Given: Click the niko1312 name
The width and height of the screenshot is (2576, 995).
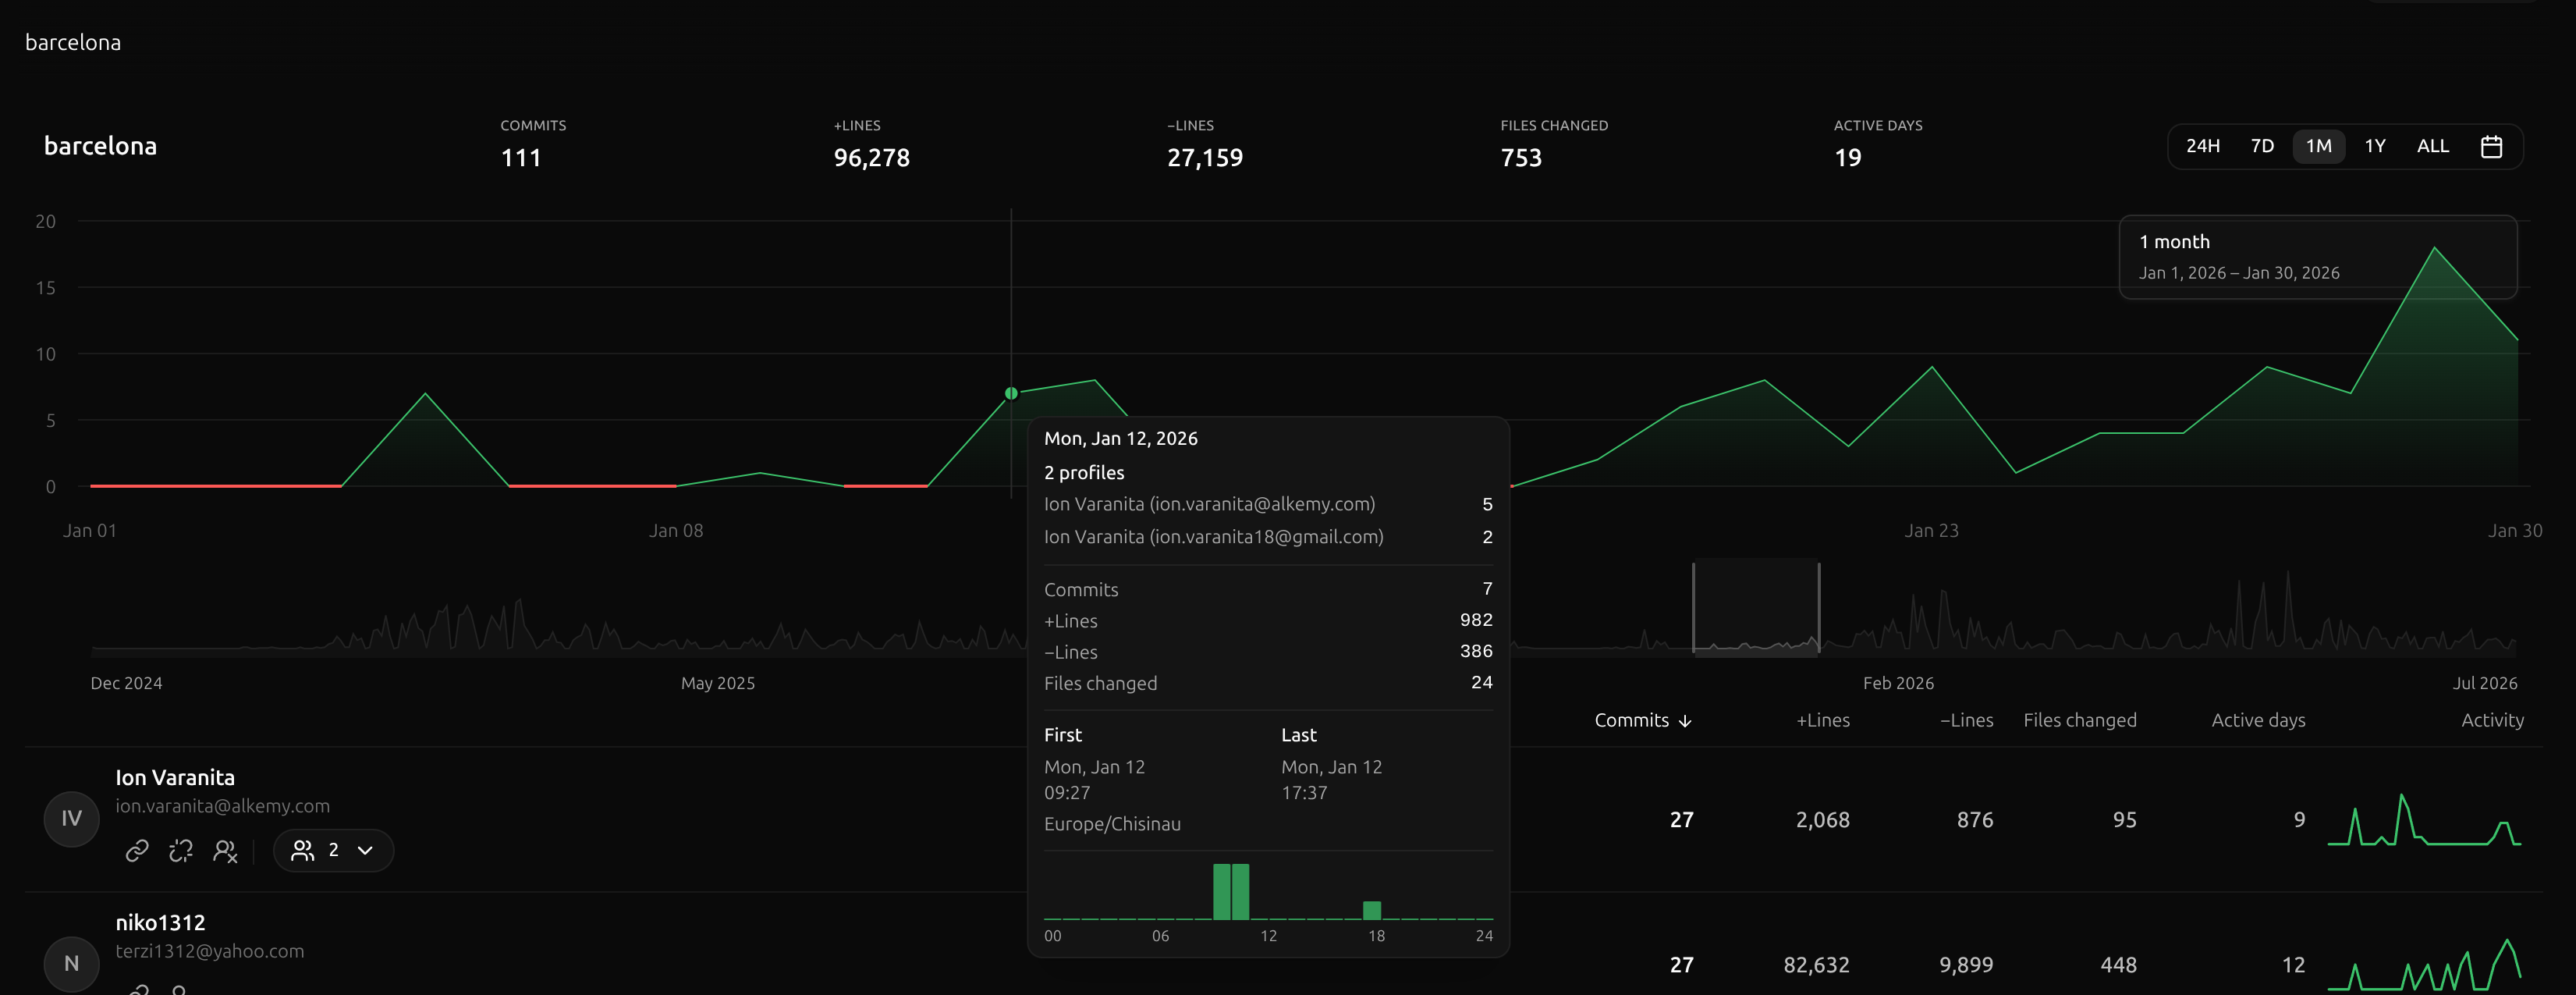Looking at the screenshot, I should (x=160, y=922).
